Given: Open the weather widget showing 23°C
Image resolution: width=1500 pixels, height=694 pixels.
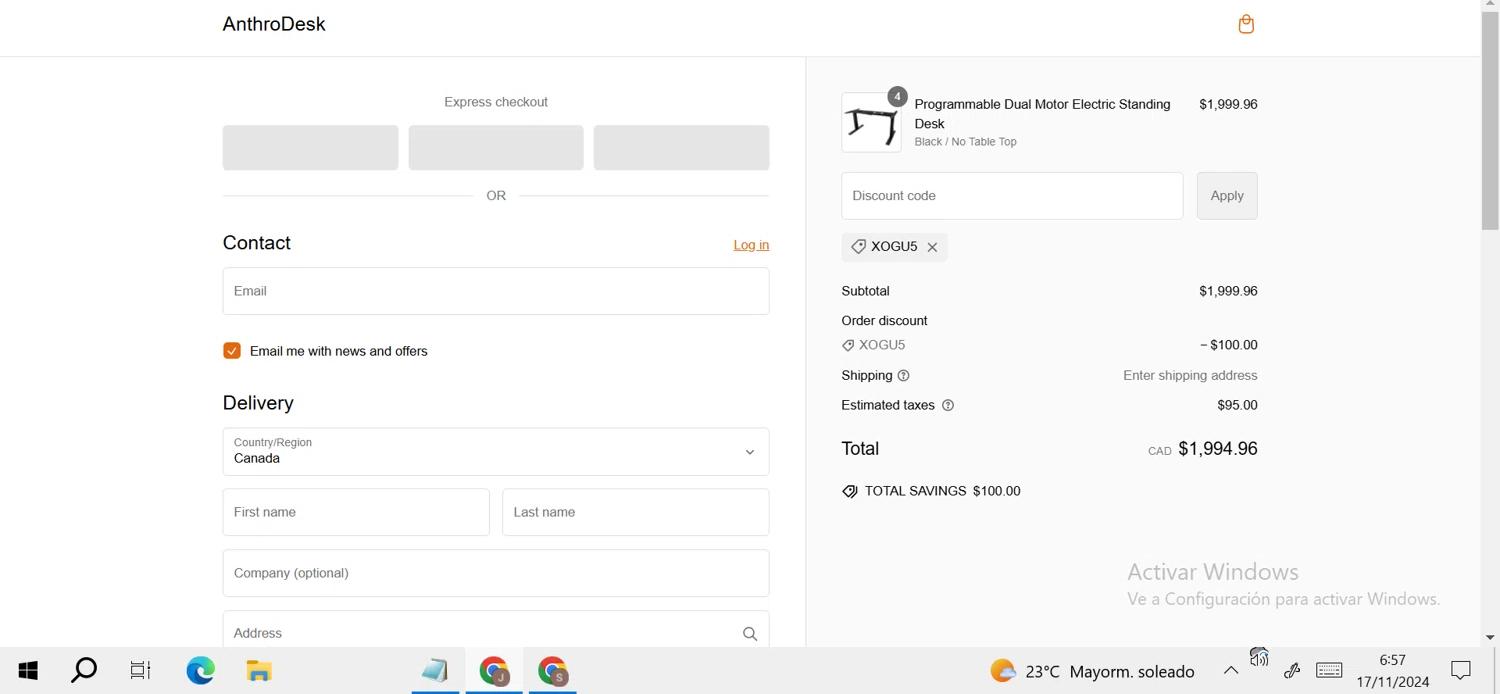Looking at the screenshot, I should [1092, 671].
